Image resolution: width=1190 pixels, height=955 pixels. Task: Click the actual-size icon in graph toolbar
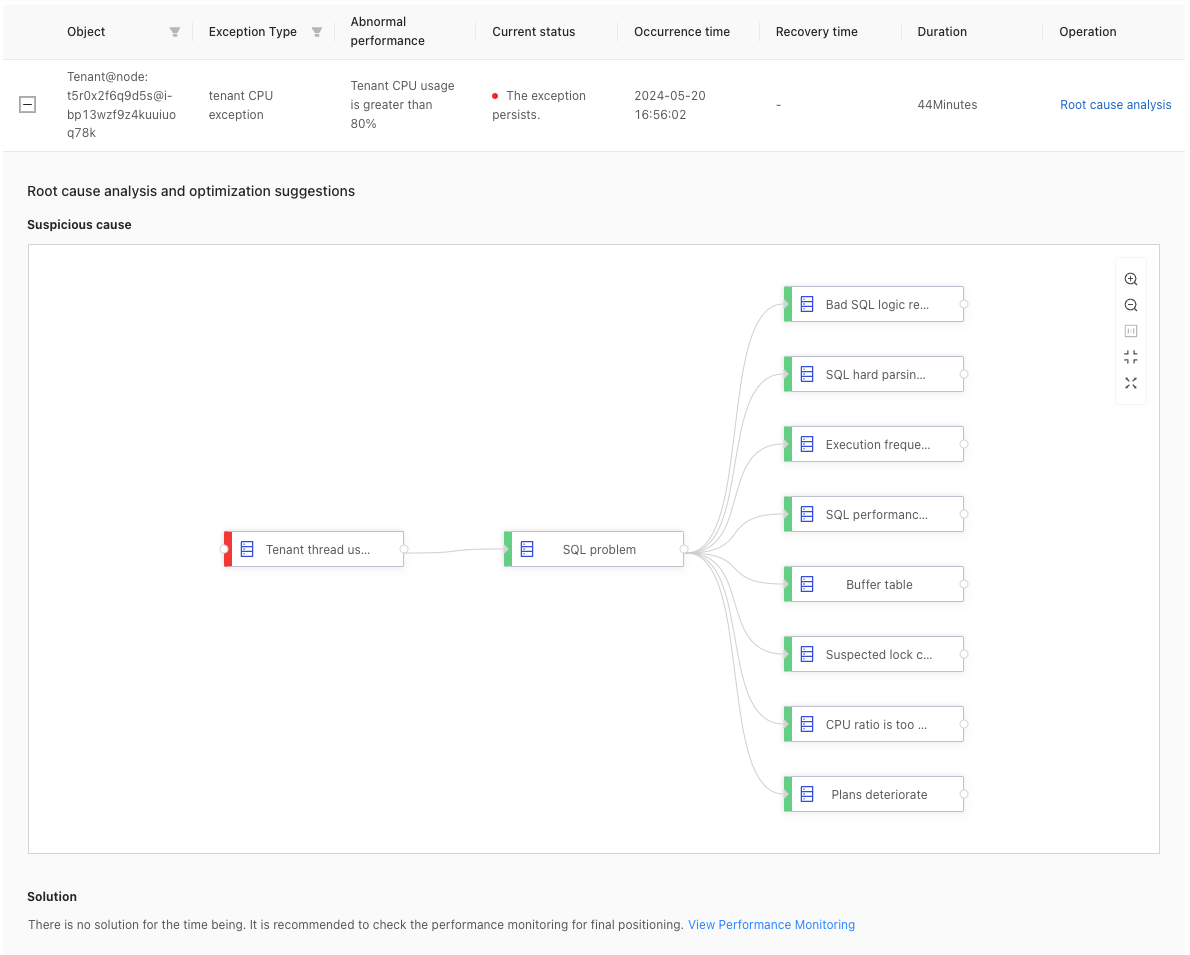pyautogui.click(x=1130, y=331)
